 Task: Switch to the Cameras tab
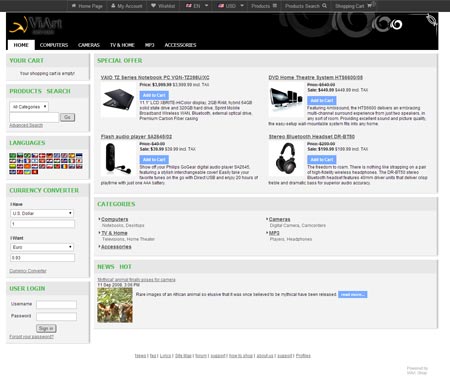point(89,45)
